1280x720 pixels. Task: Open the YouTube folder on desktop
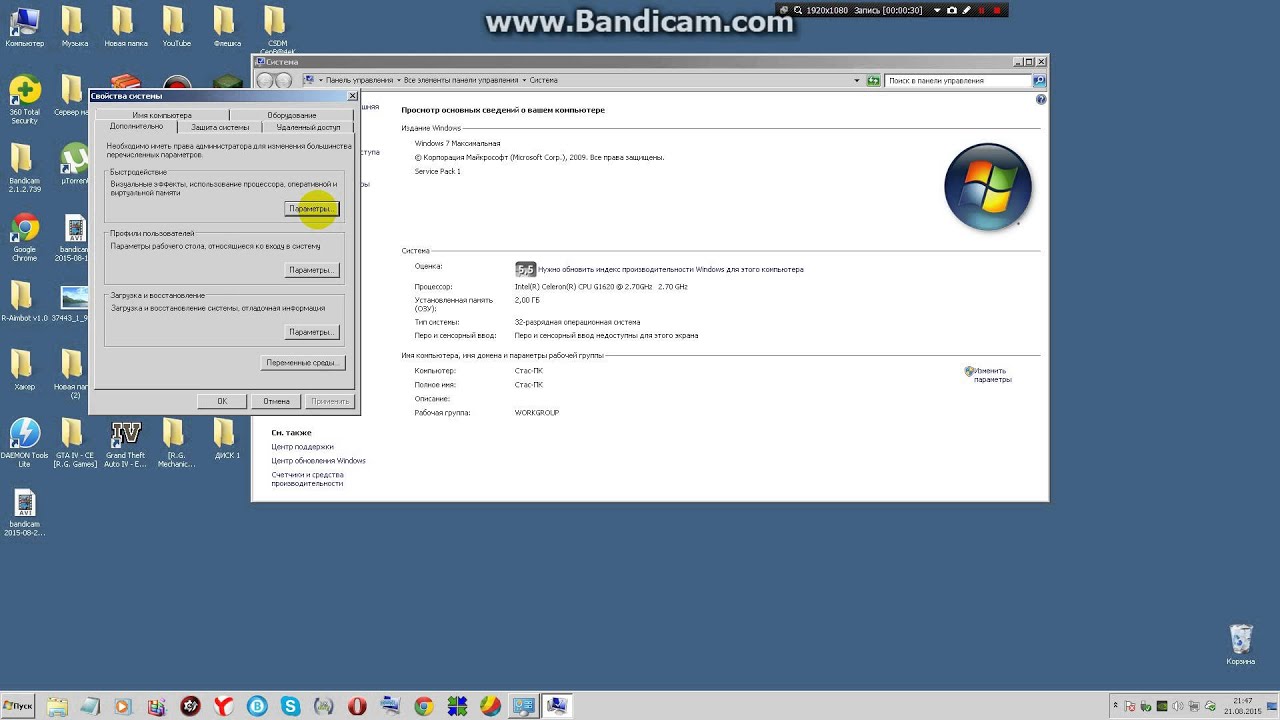(176, 27)
